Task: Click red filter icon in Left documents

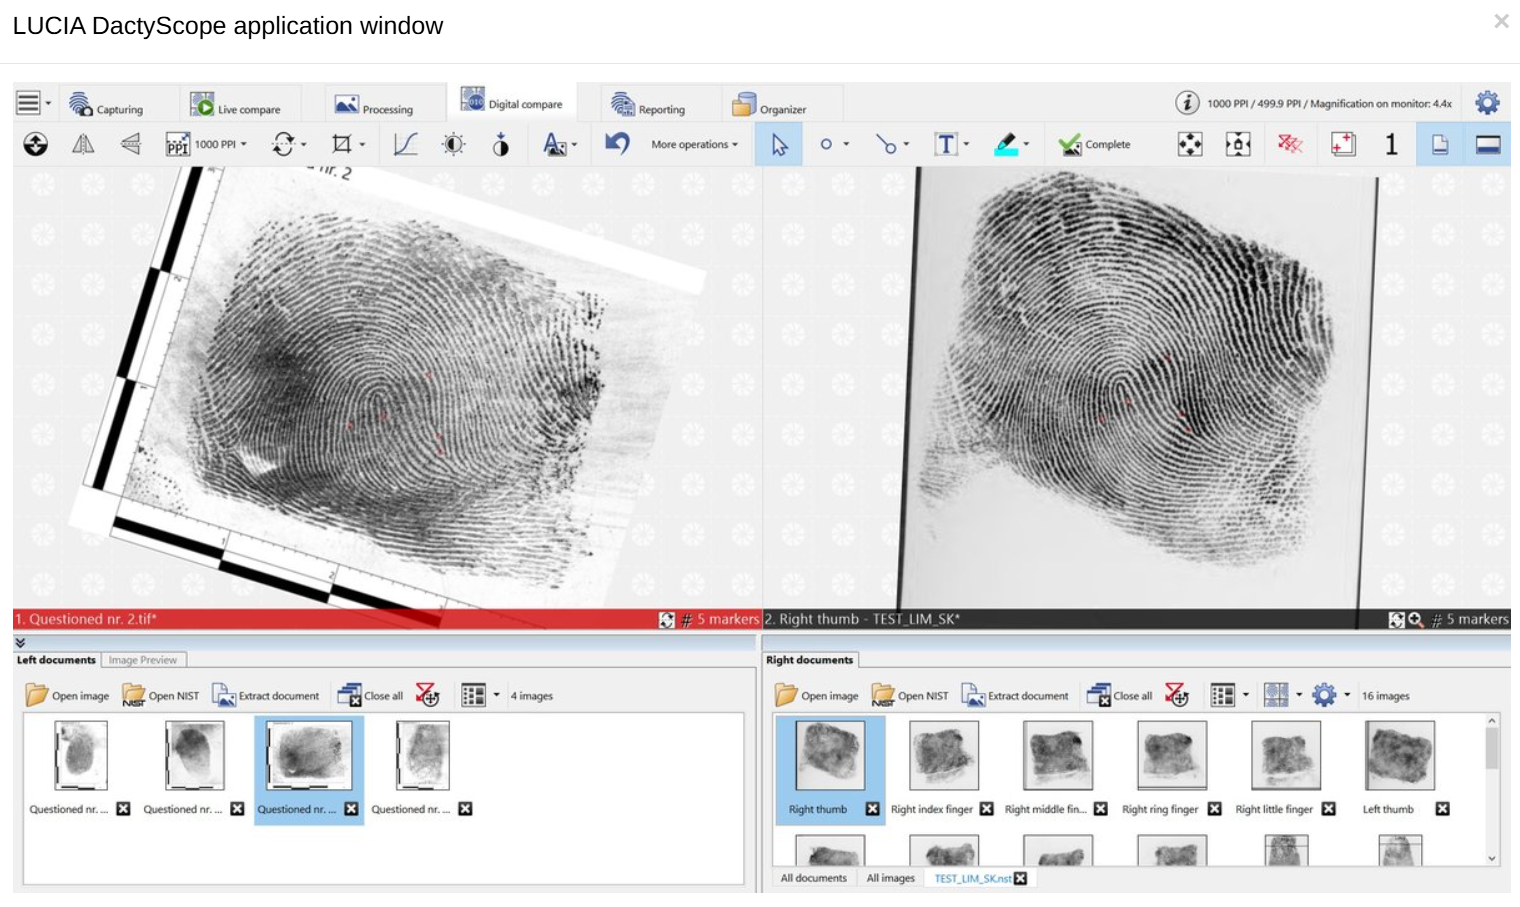Action: tap(428, 695)
